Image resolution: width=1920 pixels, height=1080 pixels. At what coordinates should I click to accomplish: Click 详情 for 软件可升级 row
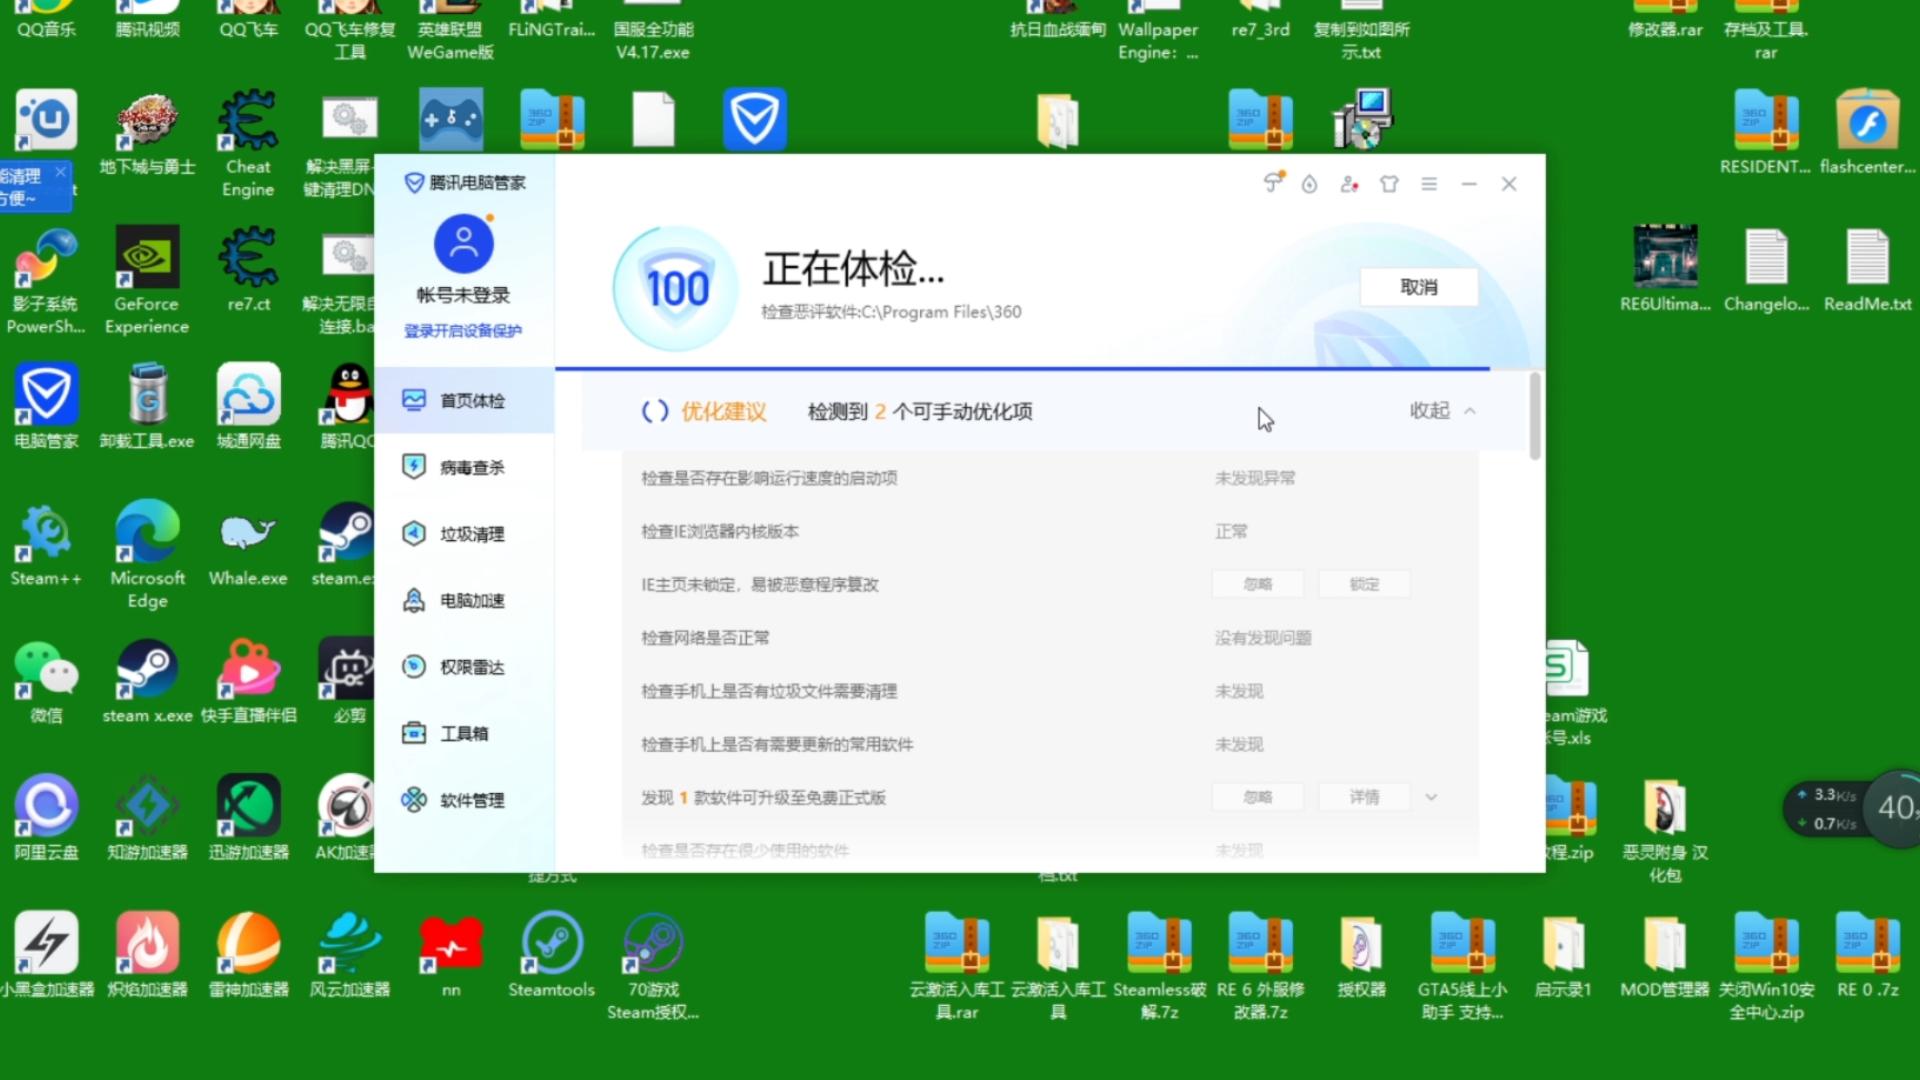tap(1365, 797)
